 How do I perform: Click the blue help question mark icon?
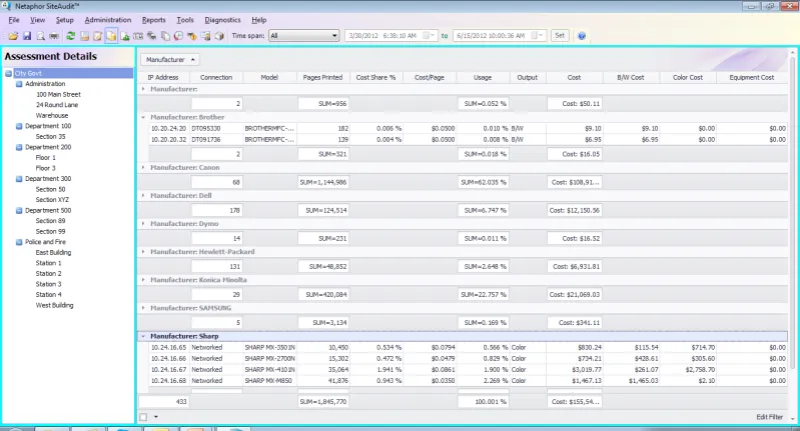[x=582, y=36]
